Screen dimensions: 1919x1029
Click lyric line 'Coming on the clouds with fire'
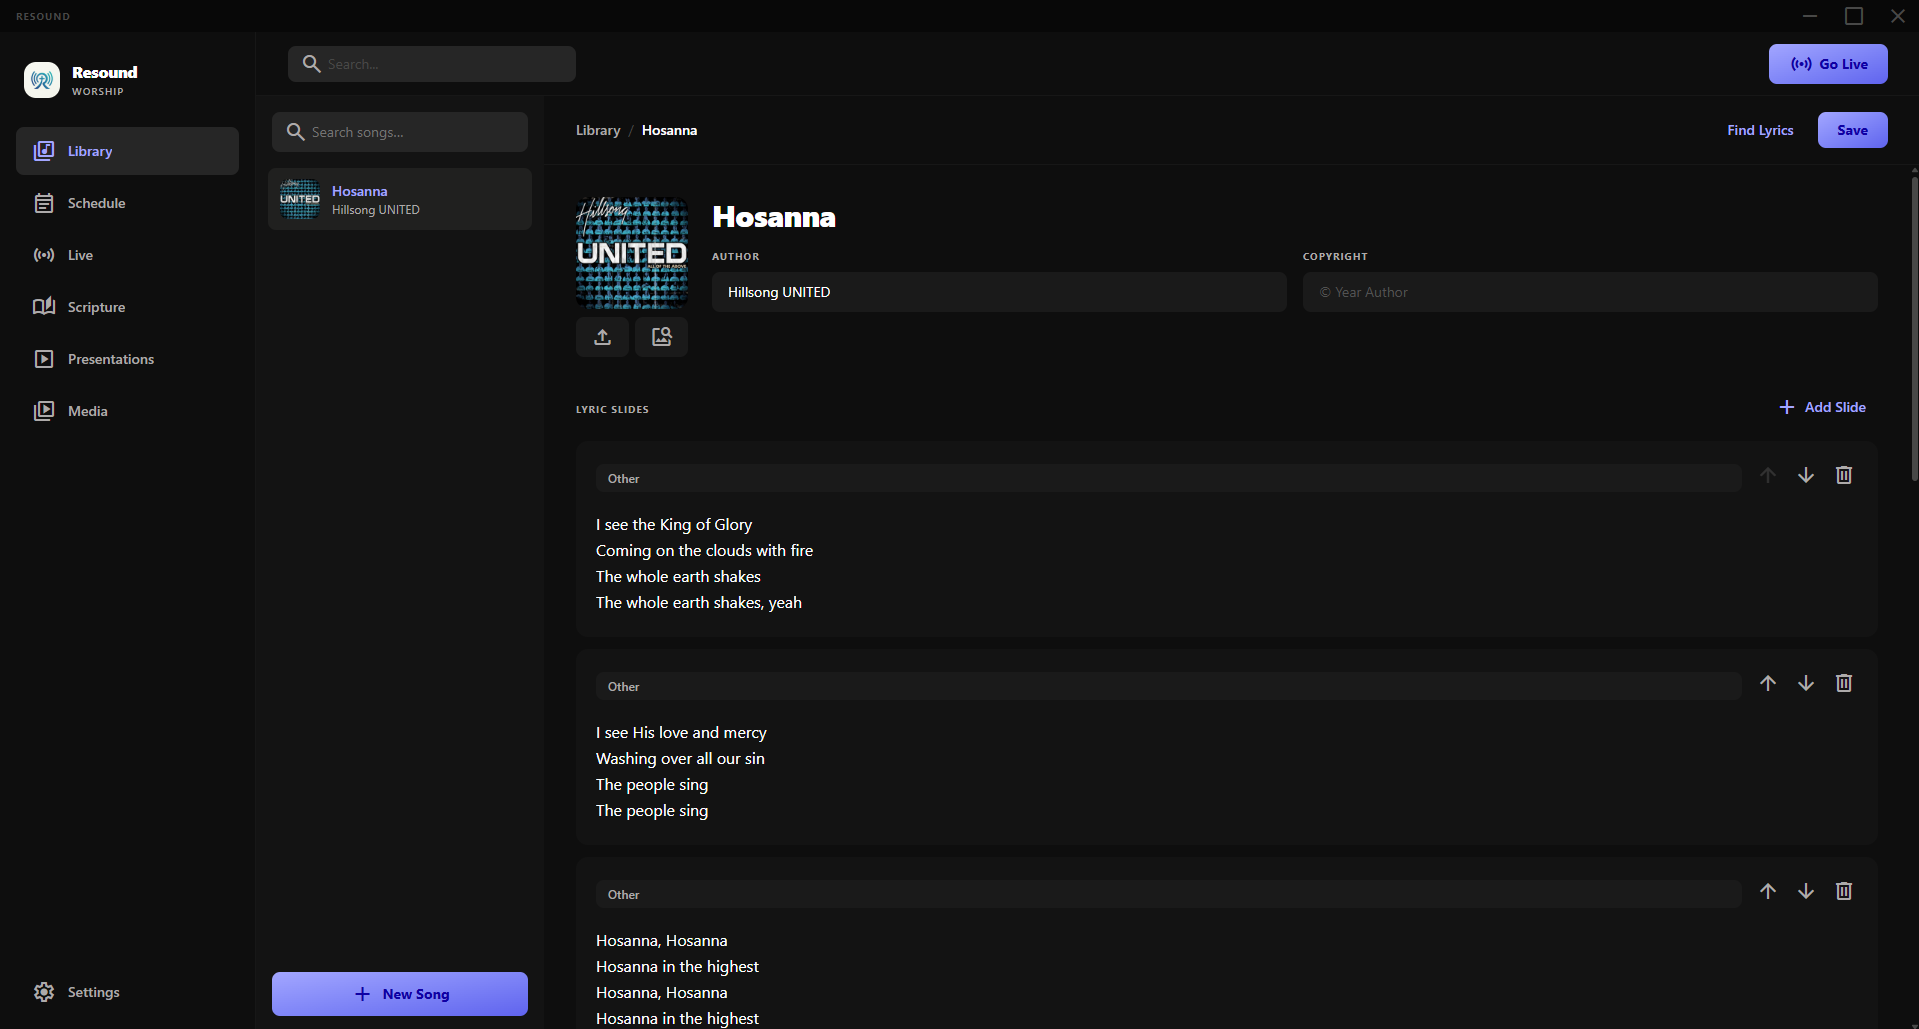point(704,550)
